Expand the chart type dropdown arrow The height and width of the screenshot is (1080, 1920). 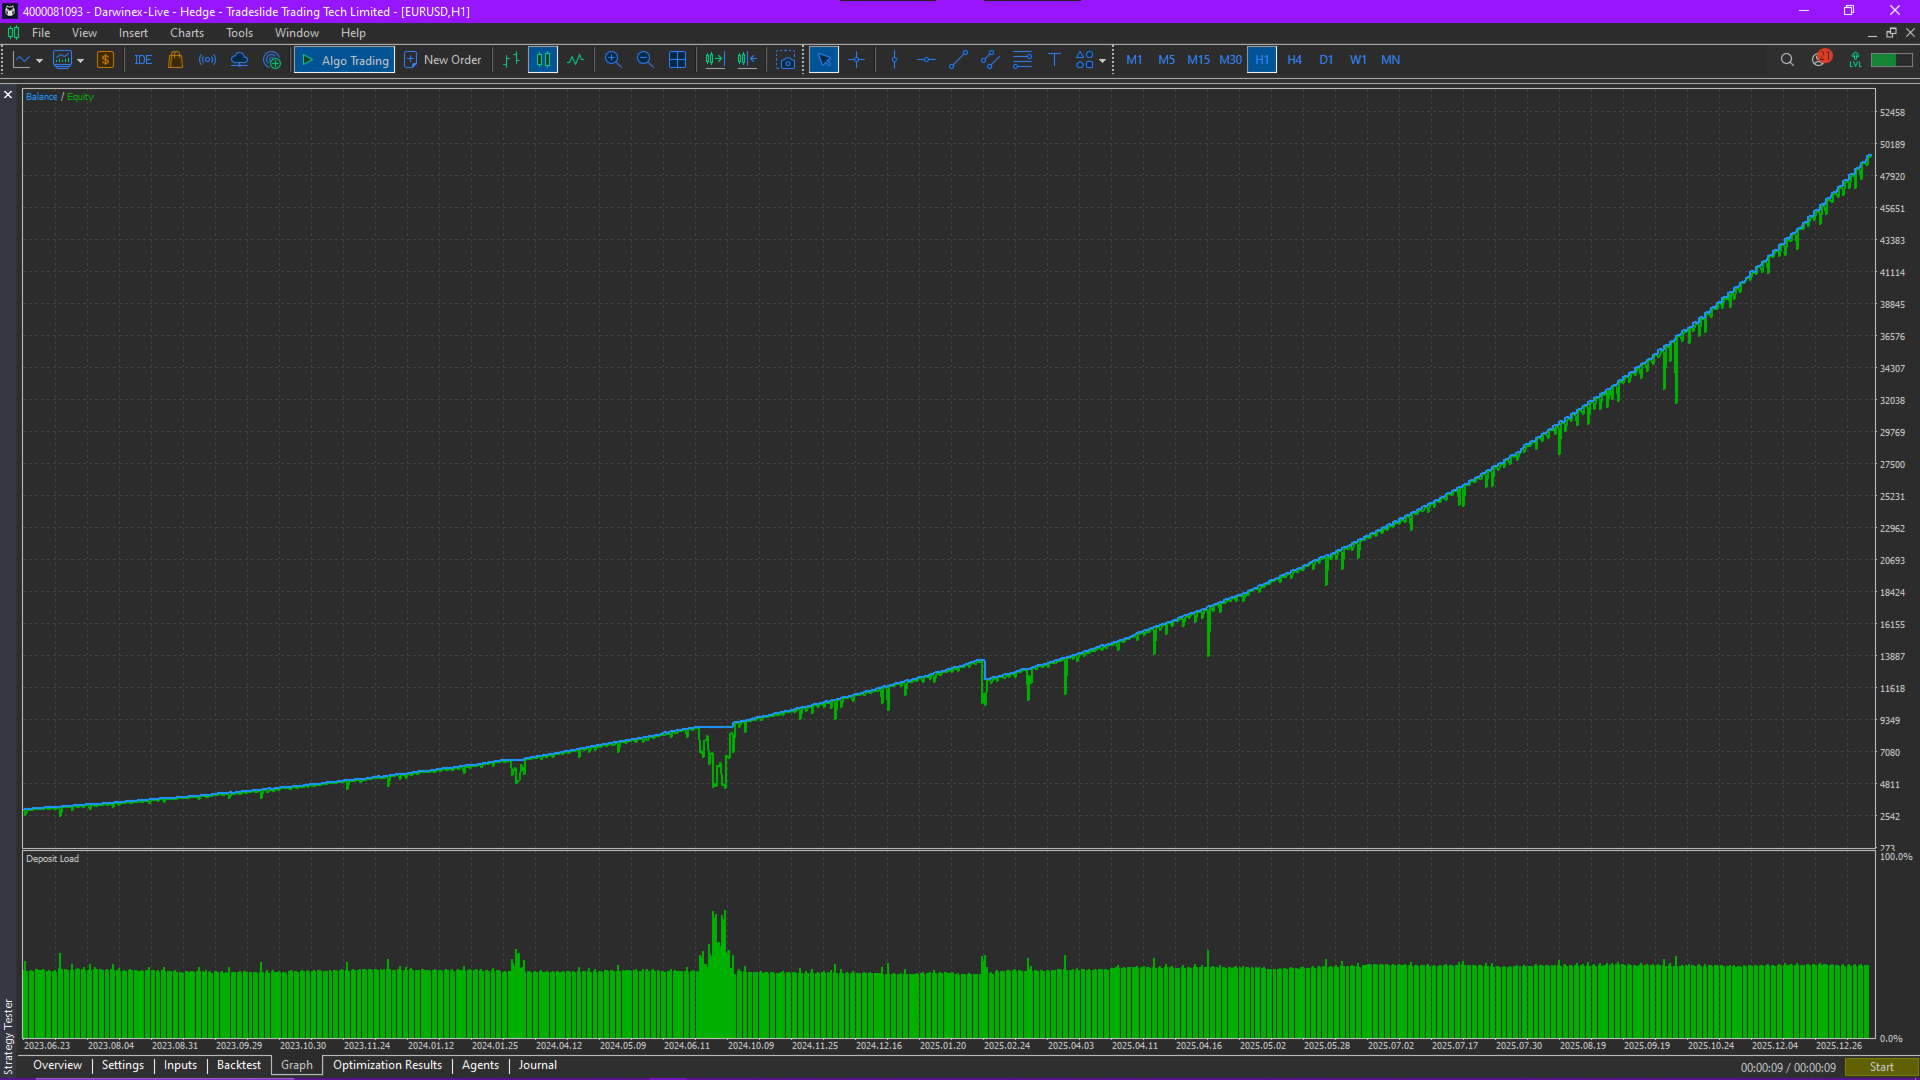tap(39, 61)
